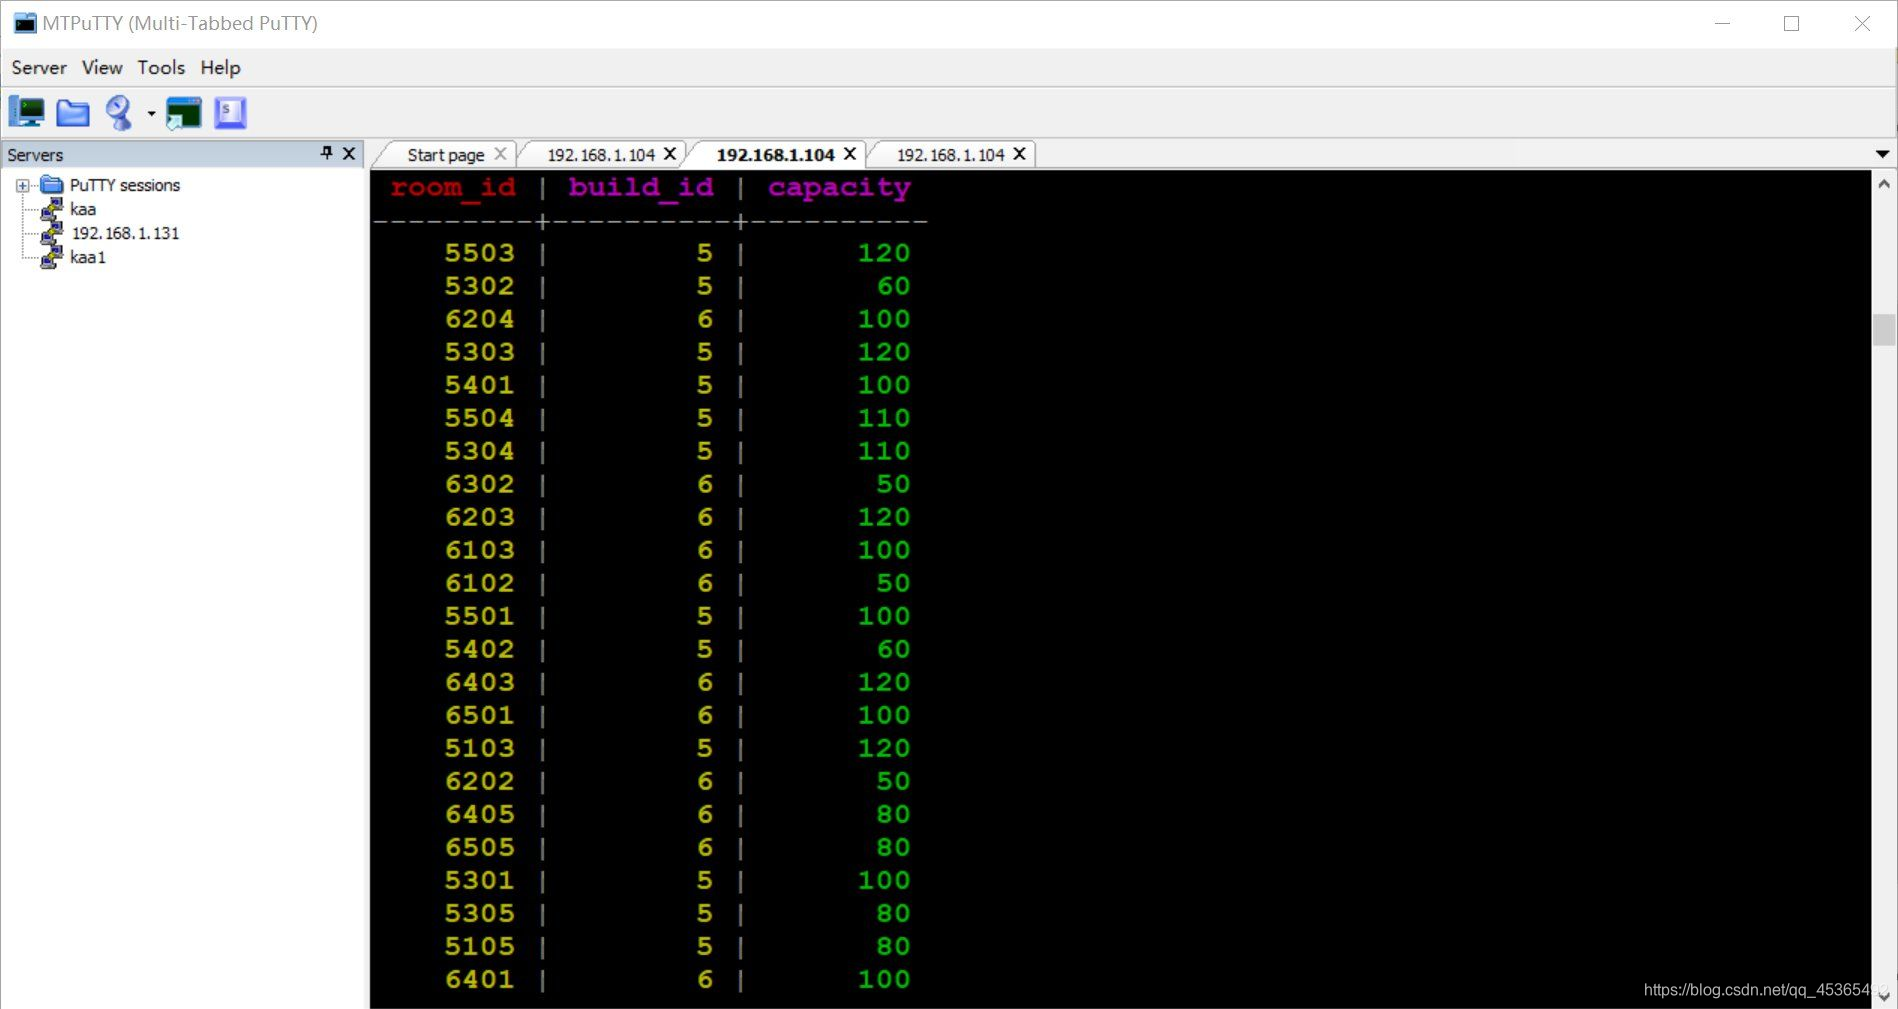Click the MTPuTTY application icon in title bar
The width and height of the screenshot is (1898, 1009).
coord(25,23)
